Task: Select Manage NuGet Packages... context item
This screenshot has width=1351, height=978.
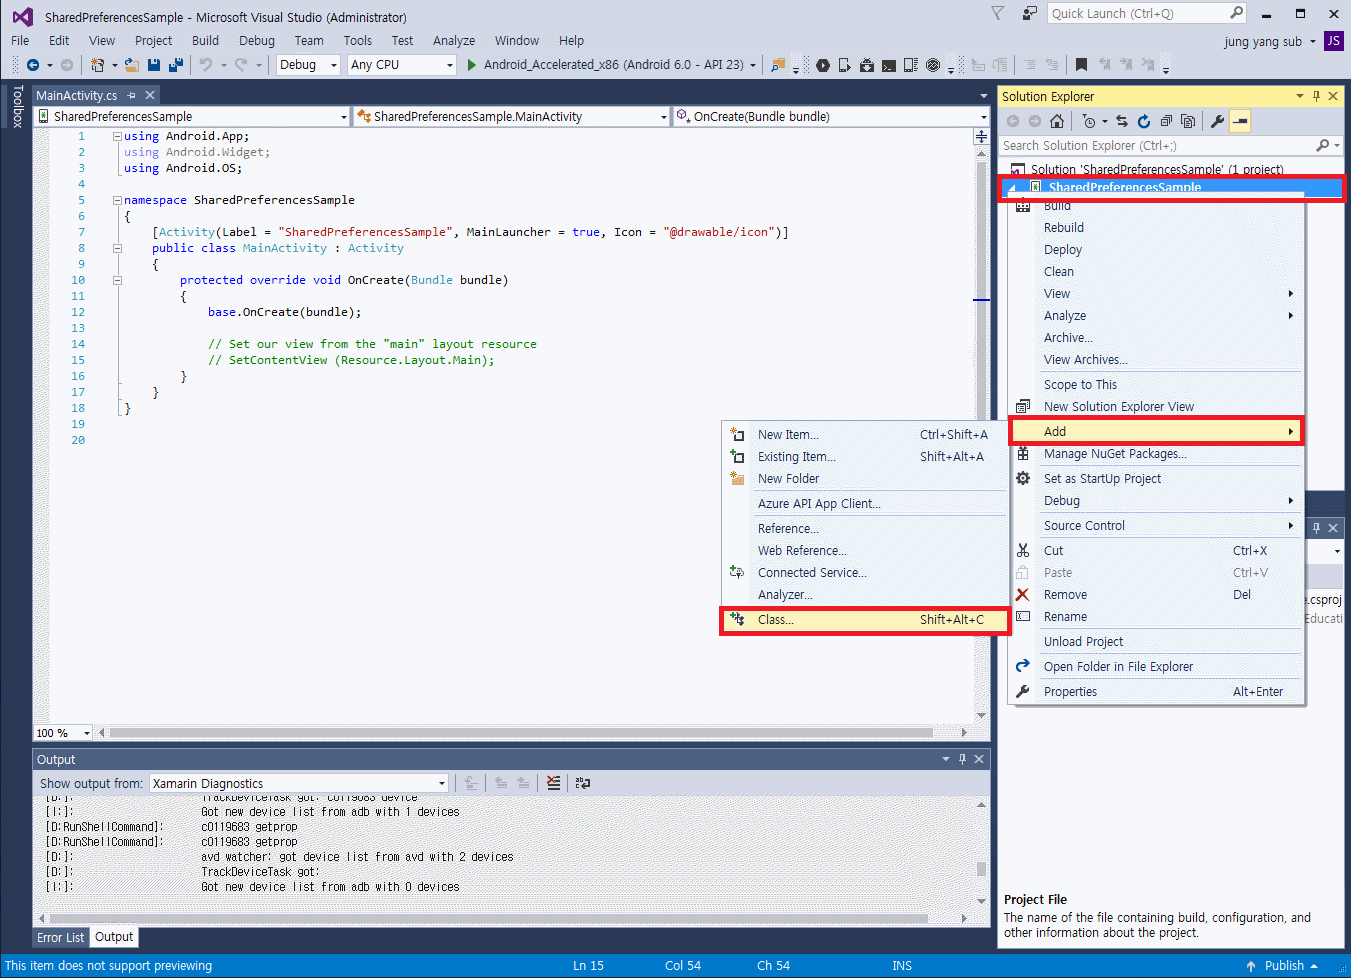Action: [x=1157, y=454]
